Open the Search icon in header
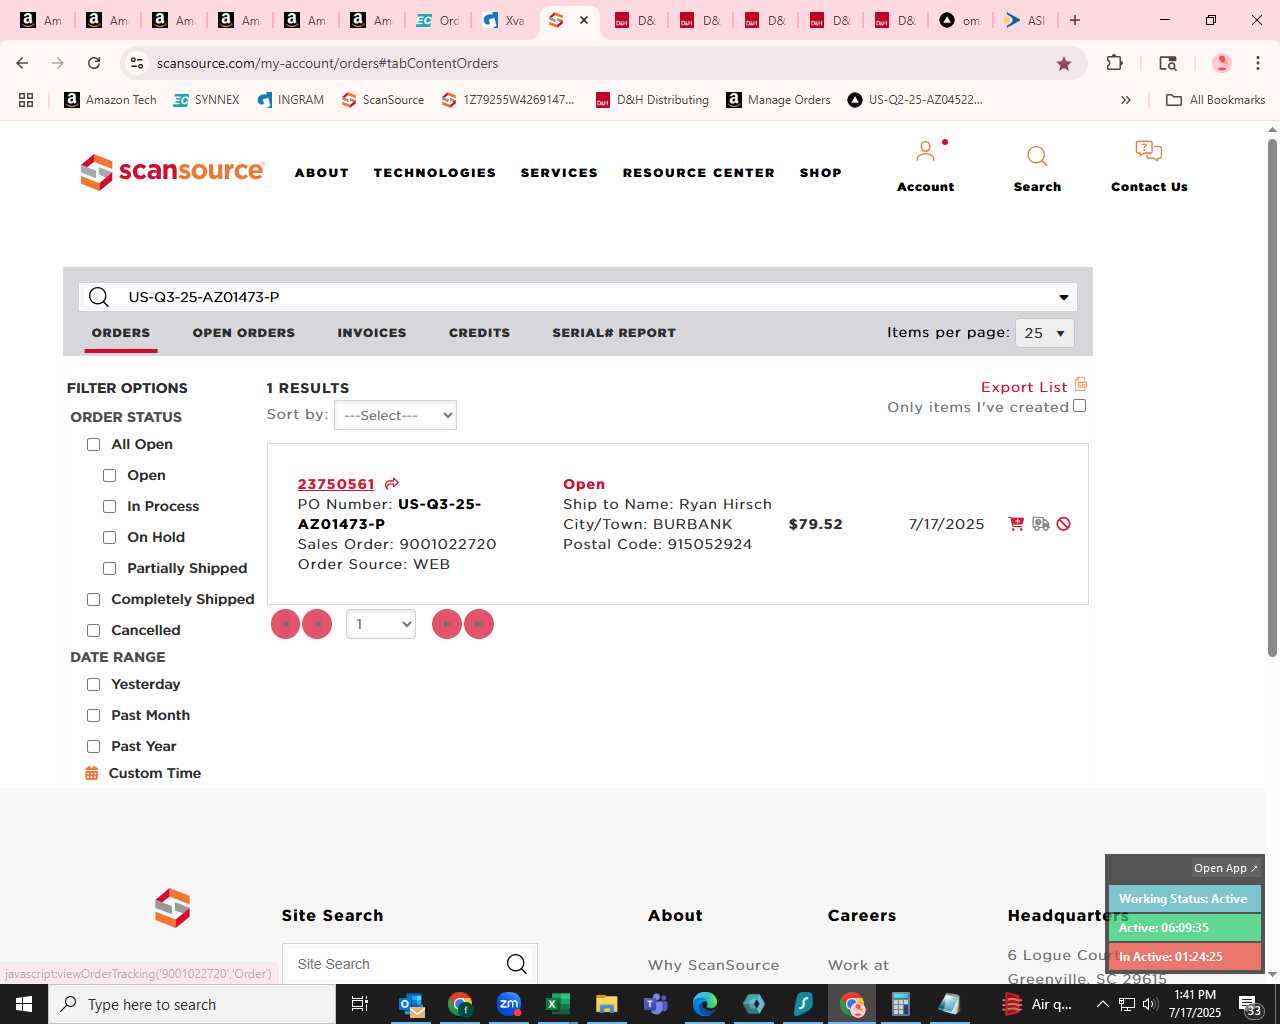Screen dimensions: 1280x1024 pos(1037,156)
